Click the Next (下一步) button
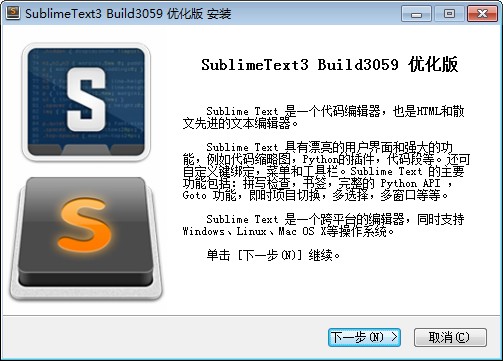Viewport: 503px width, 361px height. pyautogui.click(x=364, y=337)
